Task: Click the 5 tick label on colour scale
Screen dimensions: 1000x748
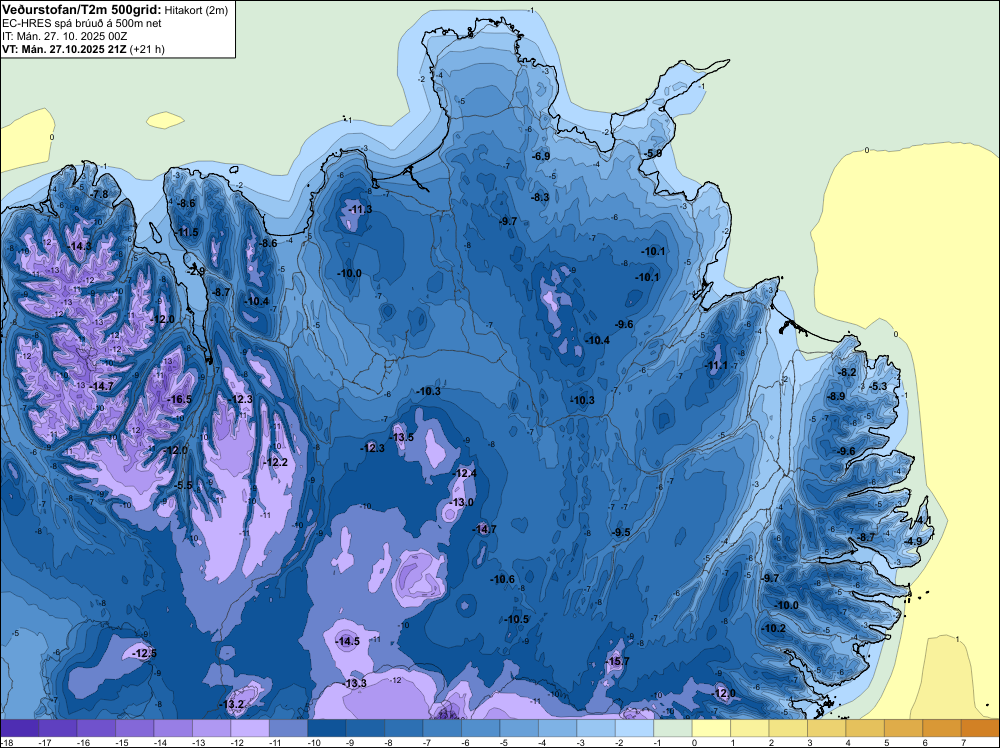Action: [x=887, y=742]
